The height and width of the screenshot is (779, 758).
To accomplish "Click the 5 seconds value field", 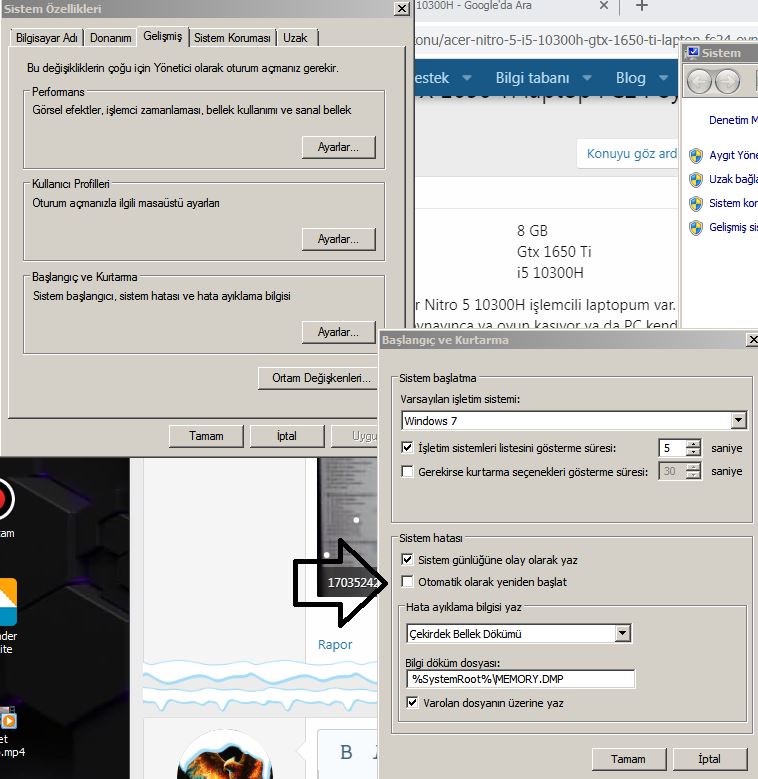I will tap(672, 448).
